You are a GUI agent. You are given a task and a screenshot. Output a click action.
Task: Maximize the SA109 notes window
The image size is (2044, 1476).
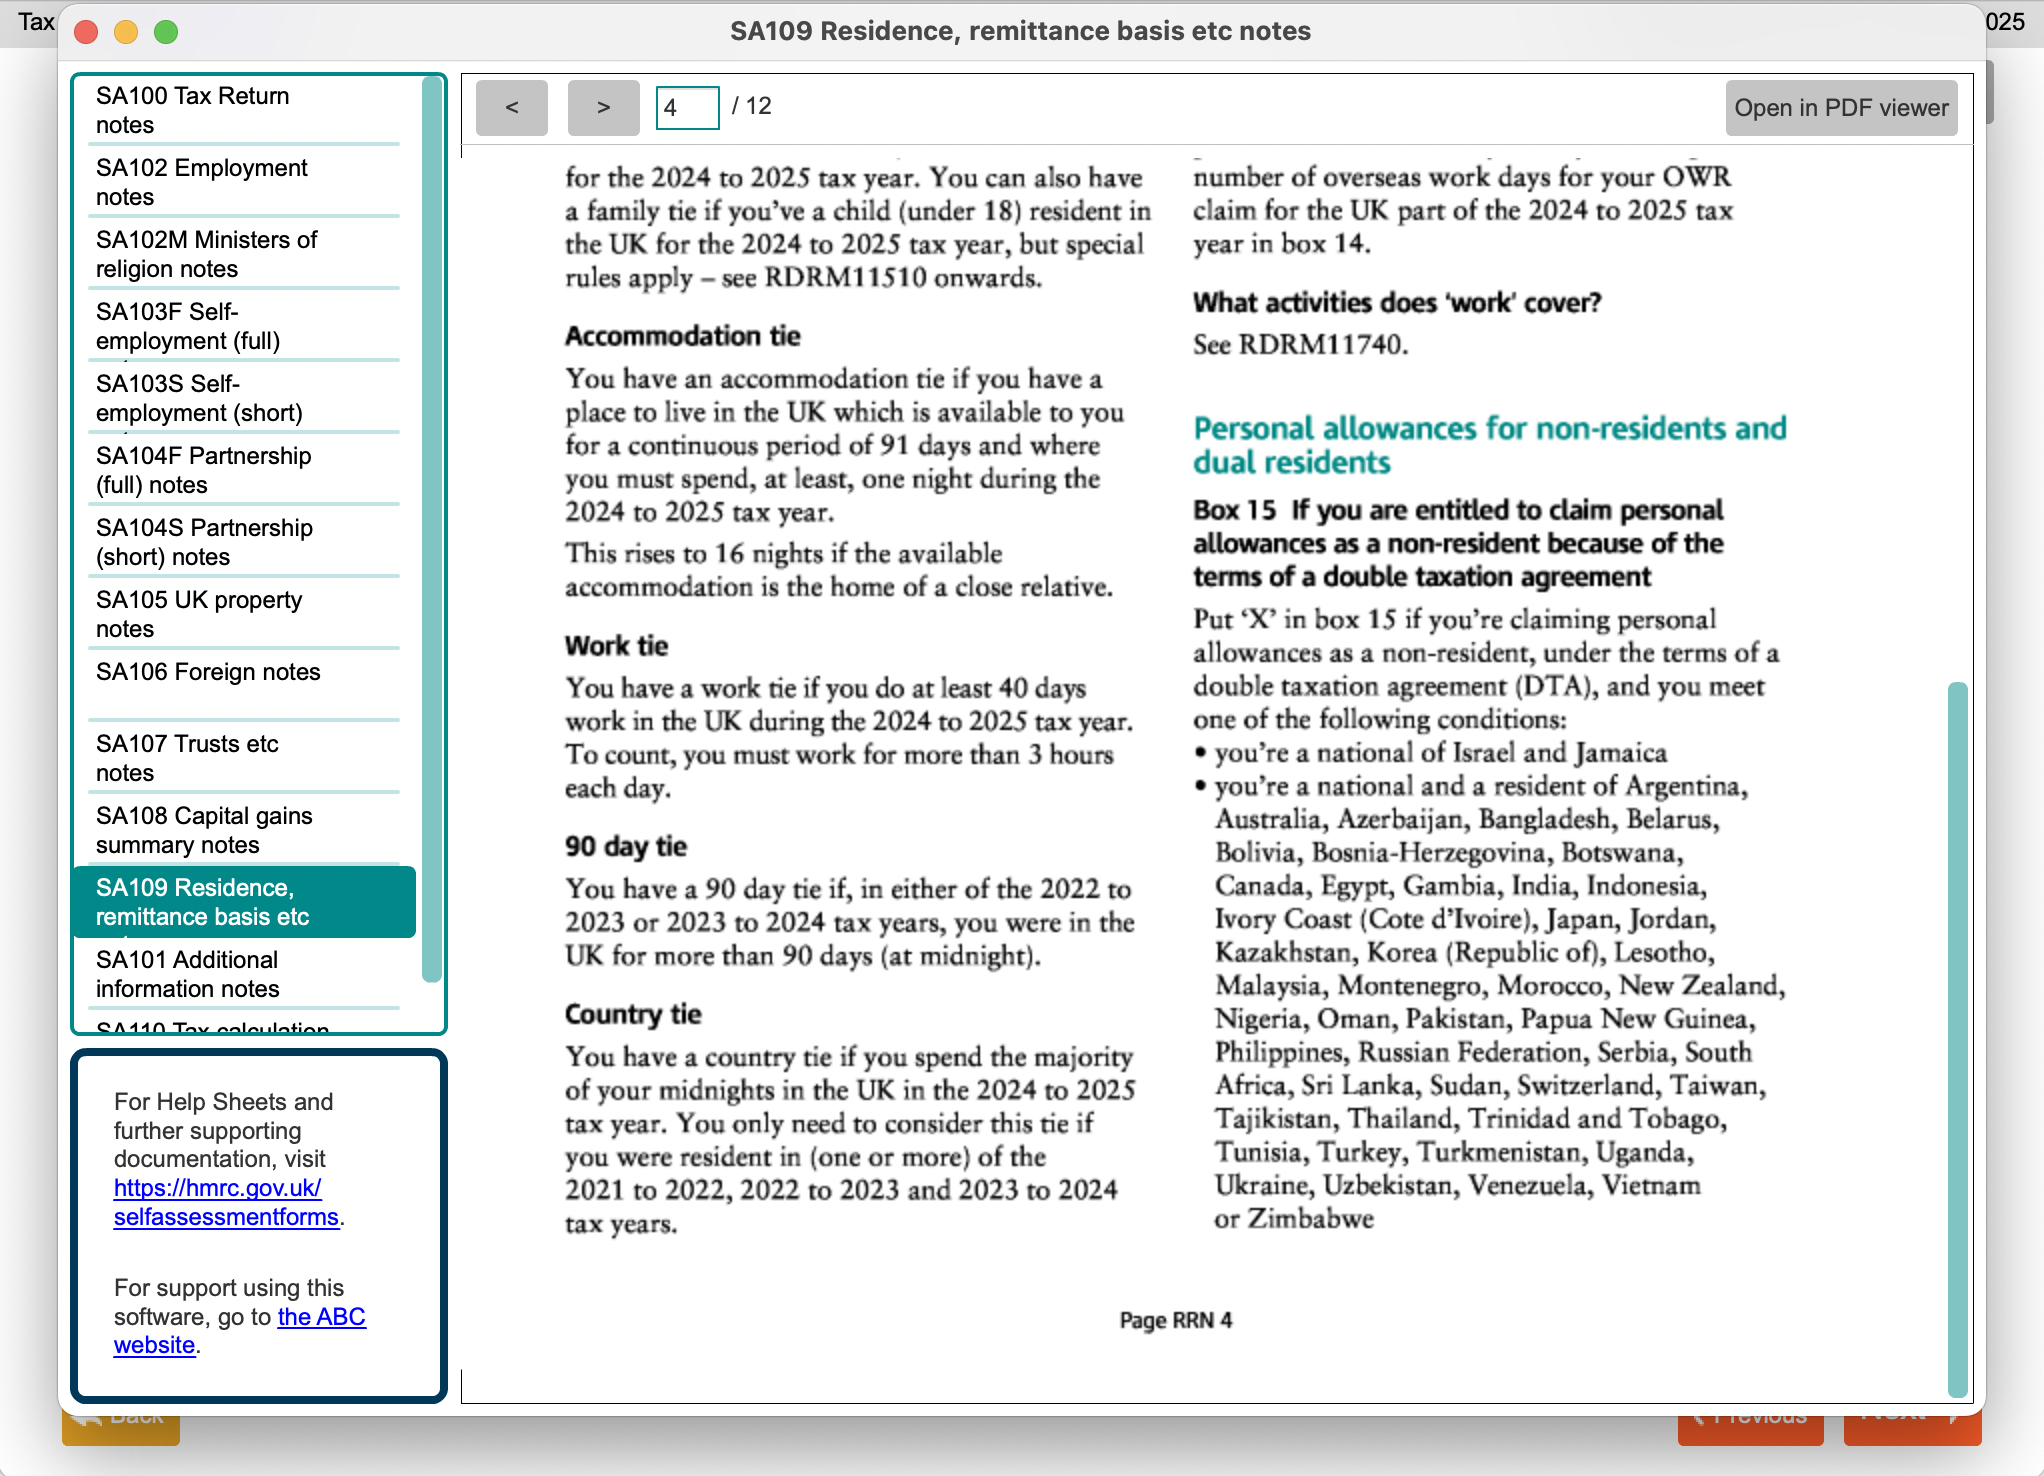(x=166, y=32)
